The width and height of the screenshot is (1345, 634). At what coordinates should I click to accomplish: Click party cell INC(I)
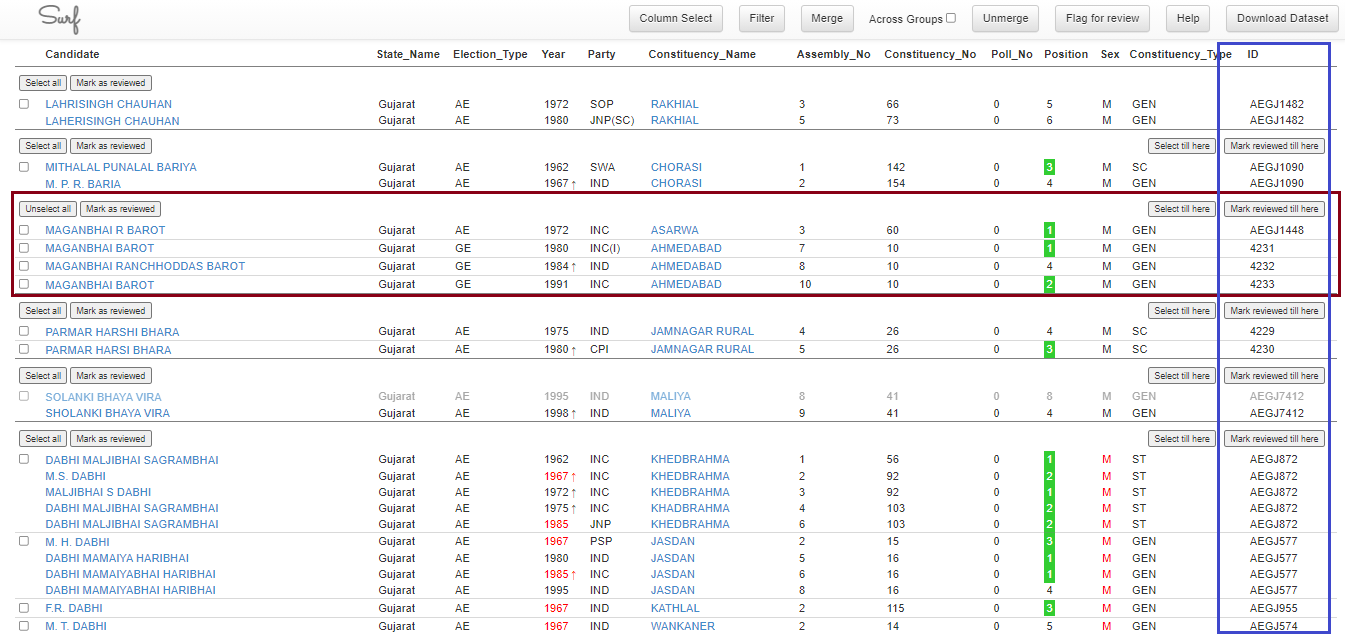click(604, 248)
